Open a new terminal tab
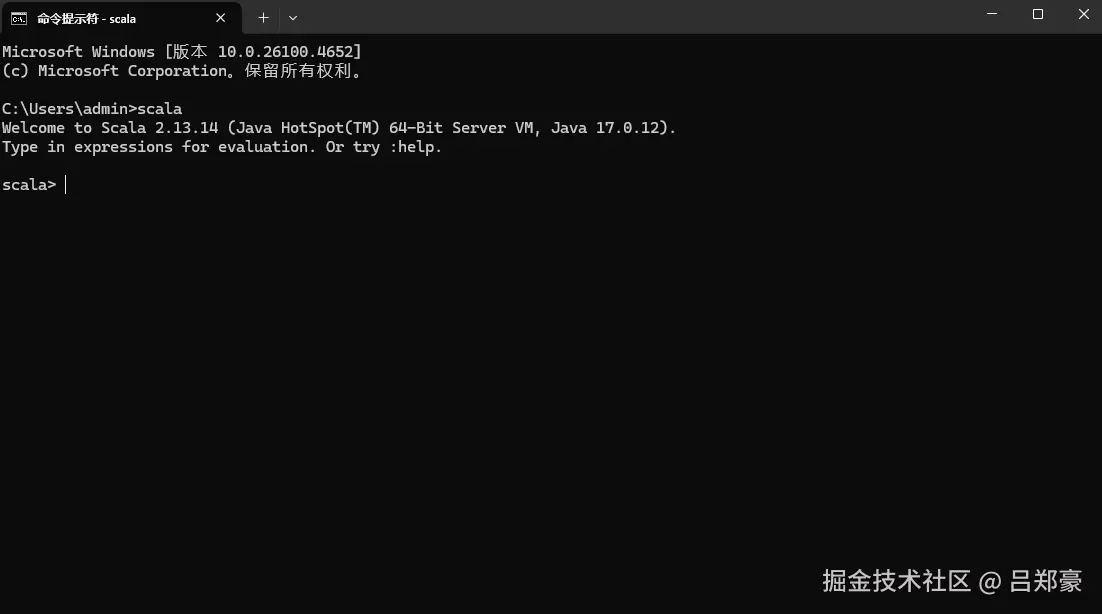 point(263,17)
